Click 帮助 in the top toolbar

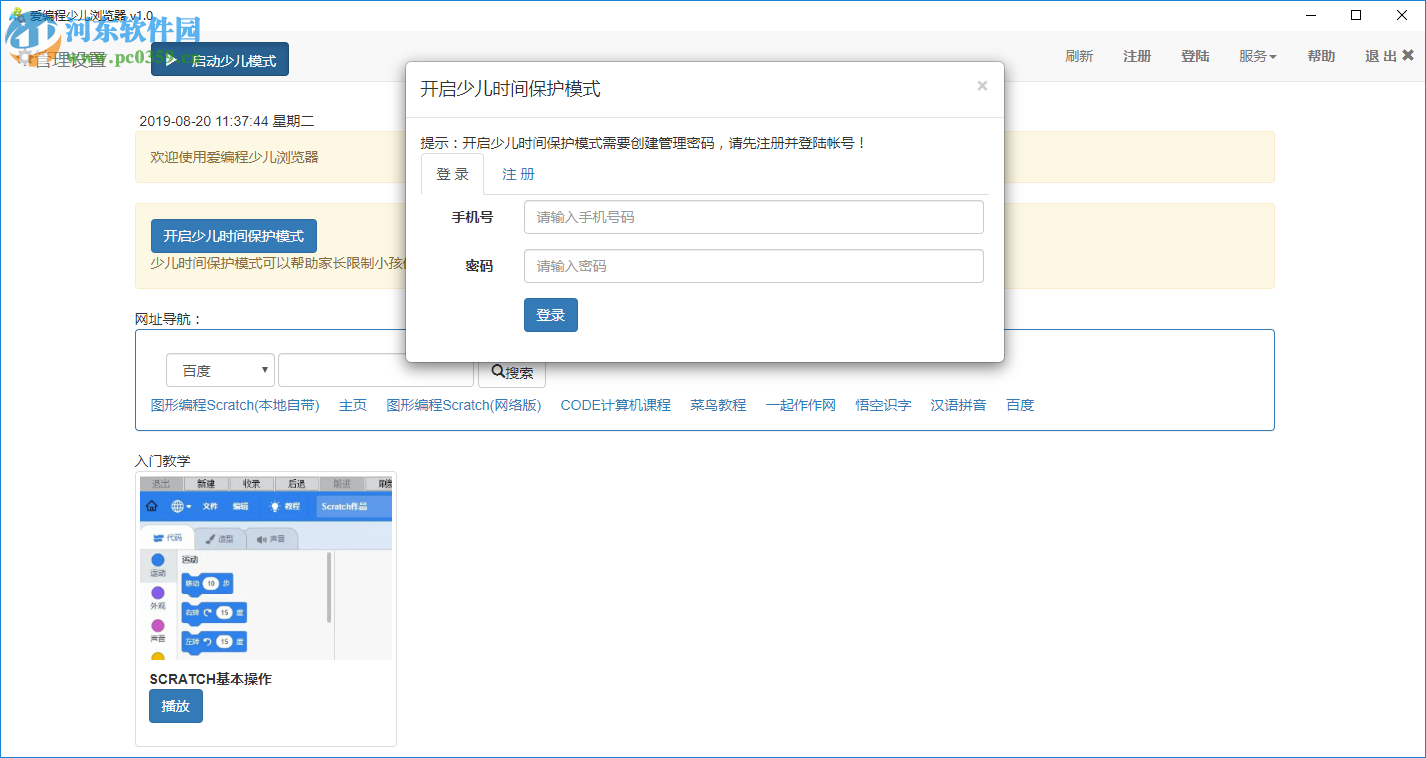tap(1321, 57)
